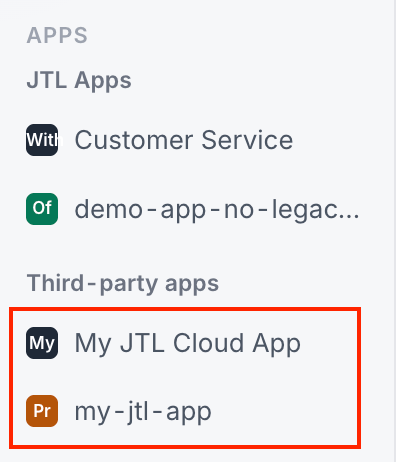This screenshot has width=396, height=462.
Task: Open My JTL Cloud App
Action: point(188,343)
